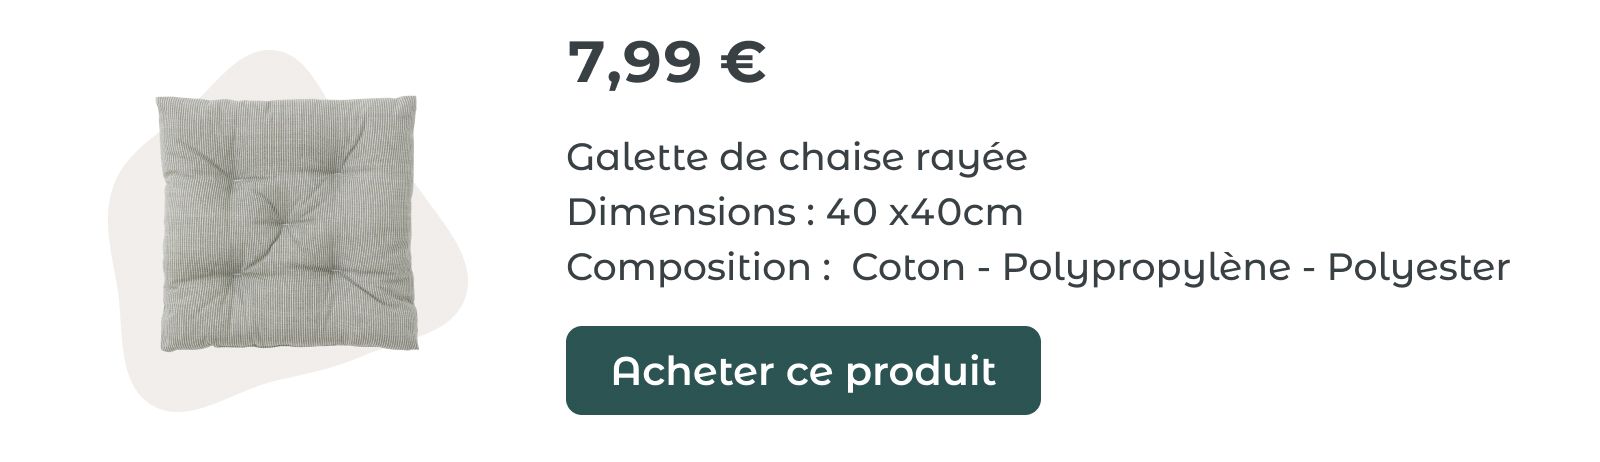Click the word Coton in composition

(908, 267)
